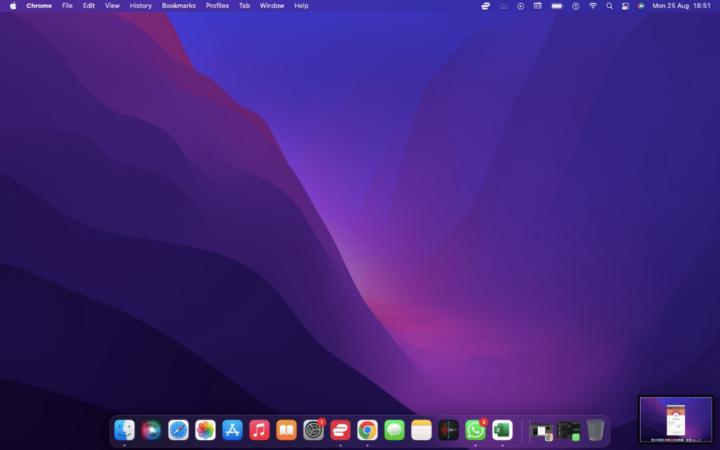This screenshot has height=450, width=720.
Task: Launch Siri from the dock
Action: pos(151,430)
